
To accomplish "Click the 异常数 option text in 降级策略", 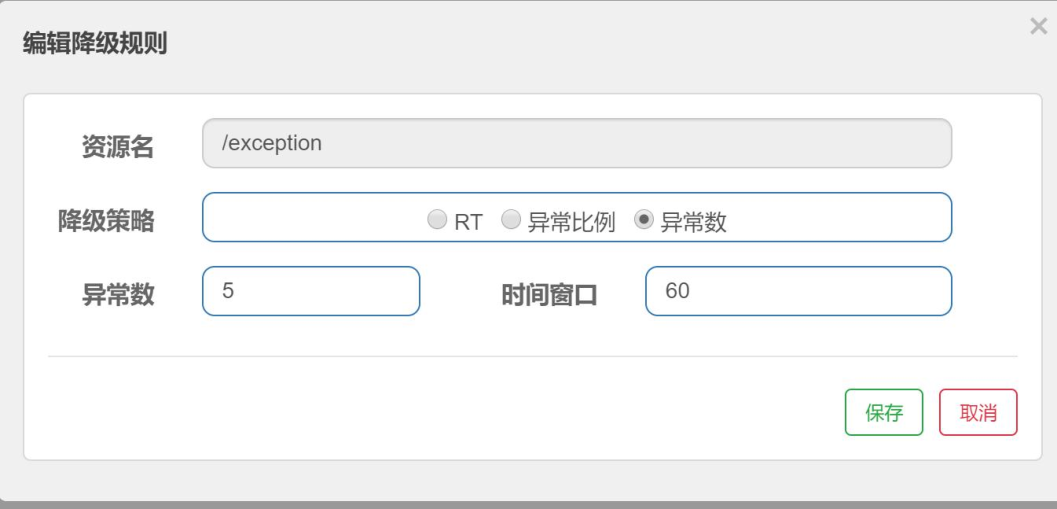I will 693,223.
